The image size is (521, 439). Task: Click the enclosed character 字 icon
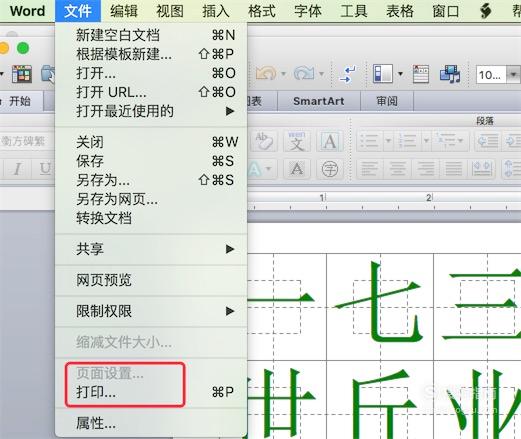coord(330,169)
